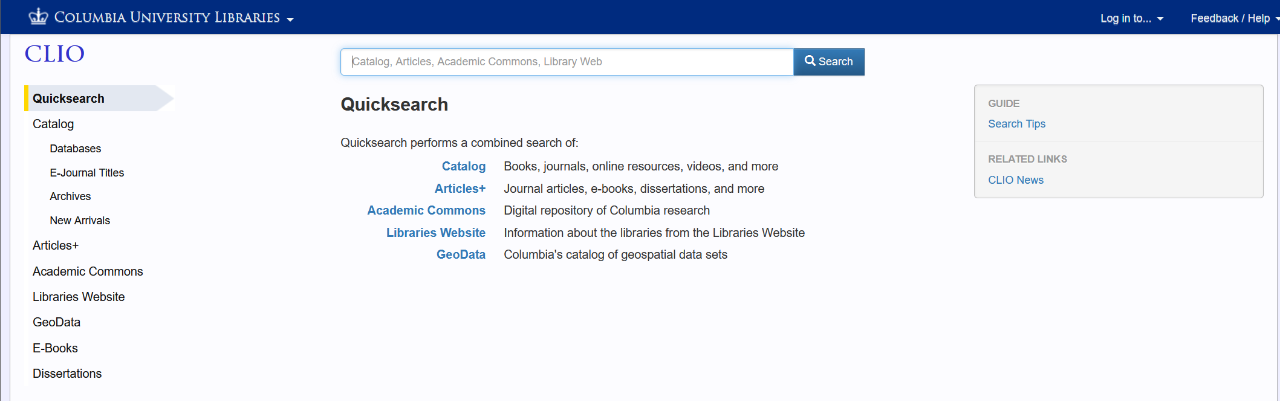Click 'Journal articles, e-books, dissertations, and more' text
Image resolution: width=1280 pixels, height=401 pixels.
coord(634,188)
